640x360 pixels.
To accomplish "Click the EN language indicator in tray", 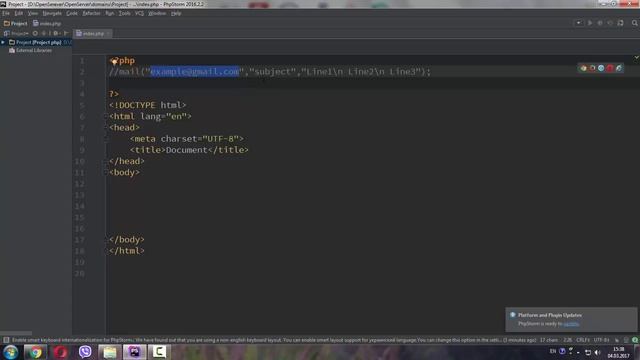I will (553, 351).
